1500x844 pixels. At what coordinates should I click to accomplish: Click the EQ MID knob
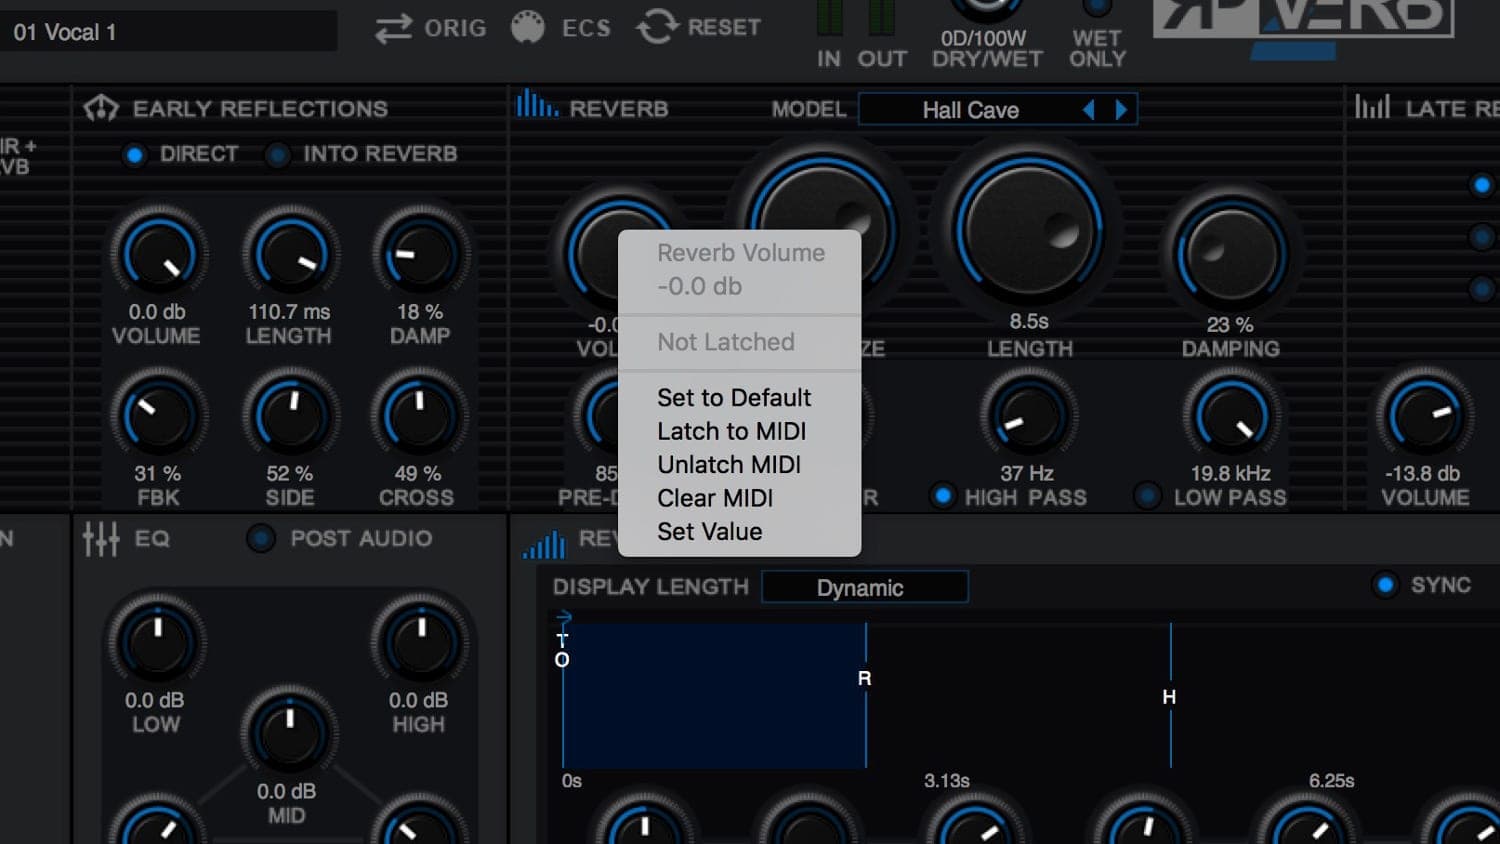point(289,733)
